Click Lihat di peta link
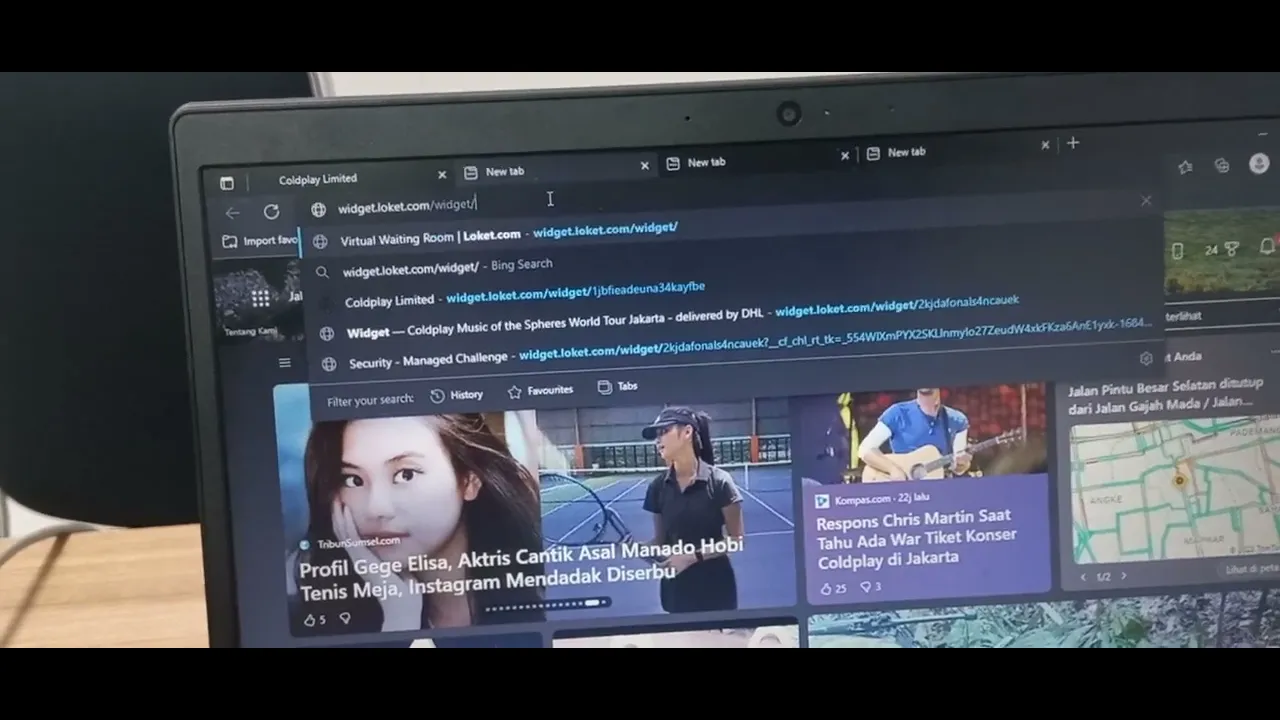This screenshot has width=1280, height=720. 1252,569
